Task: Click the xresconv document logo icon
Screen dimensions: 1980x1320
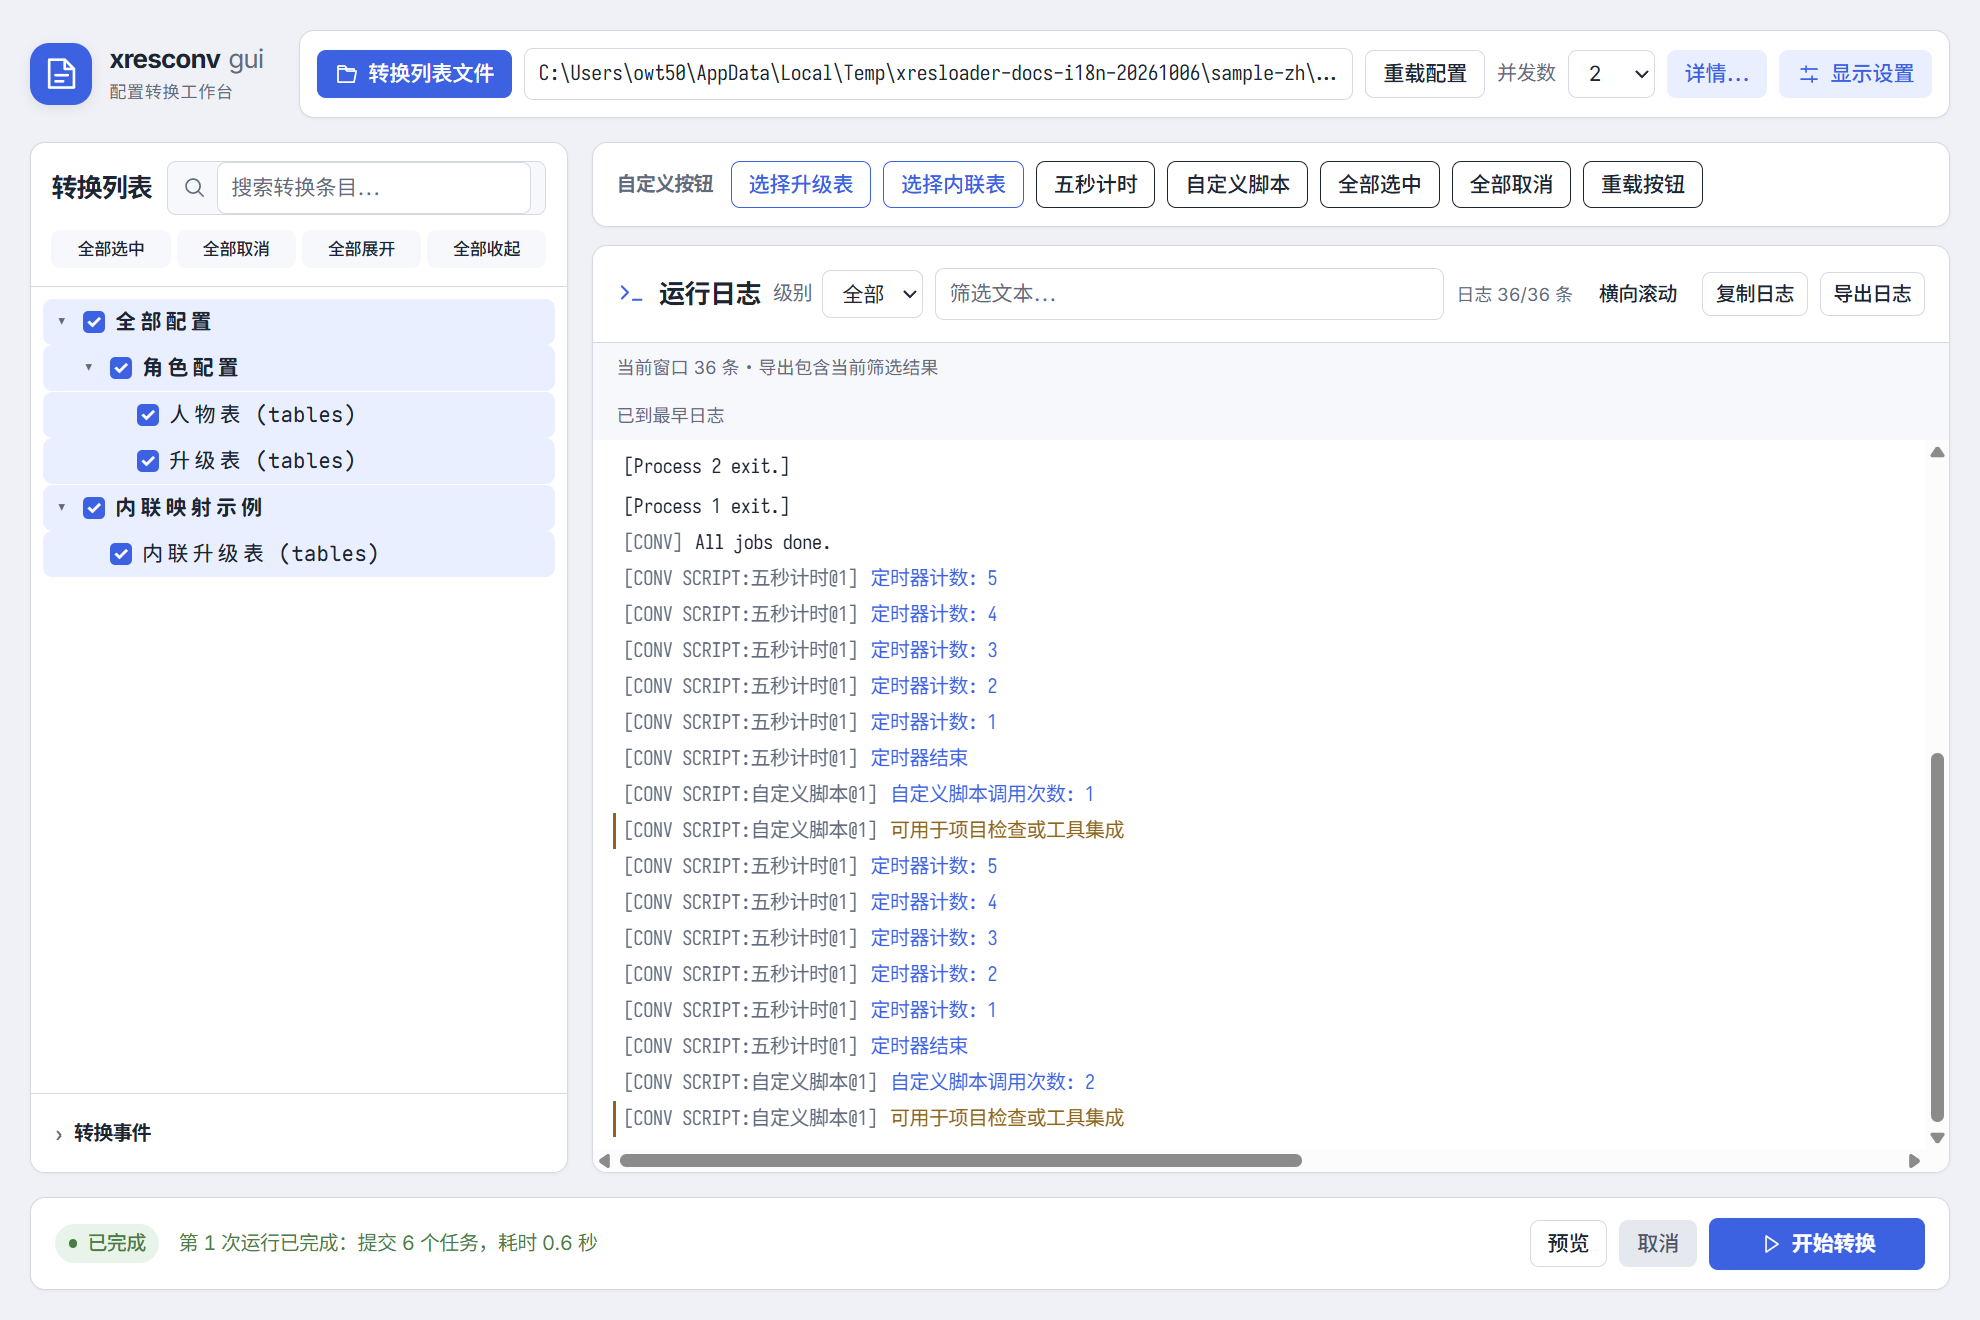Action: tap(61, 74)
